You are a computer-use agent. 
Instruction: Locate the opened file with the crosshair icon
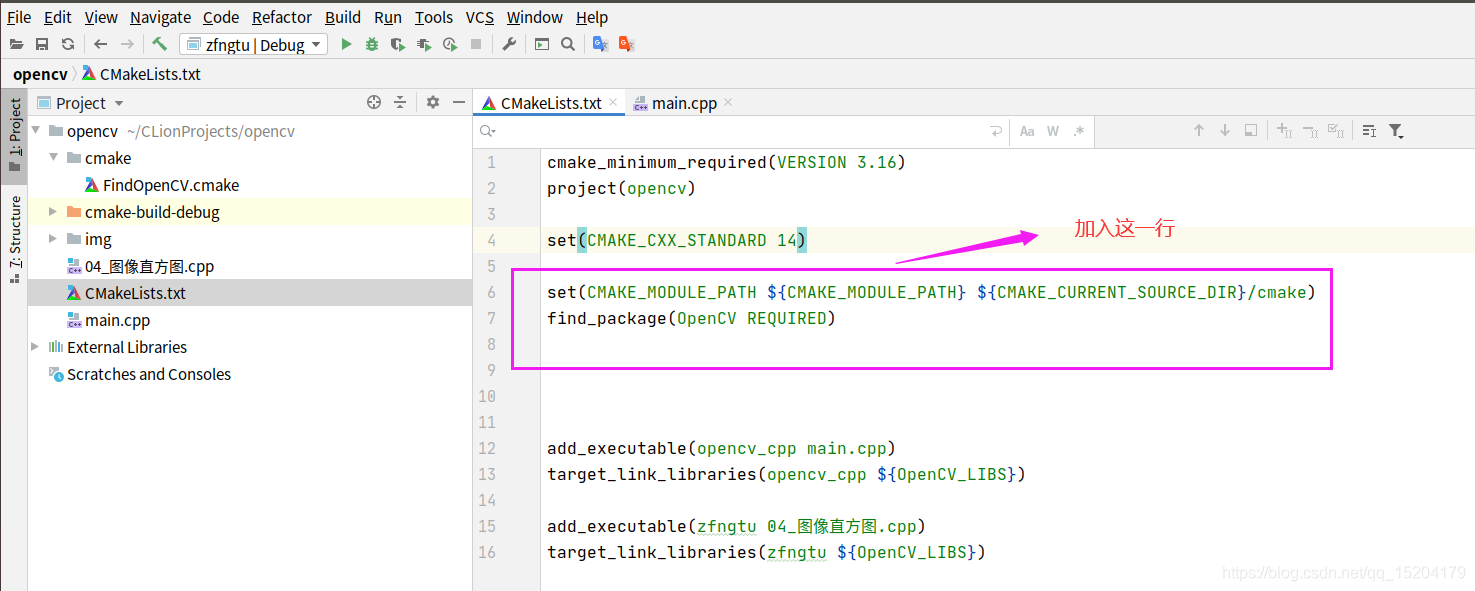coord(374,102)
